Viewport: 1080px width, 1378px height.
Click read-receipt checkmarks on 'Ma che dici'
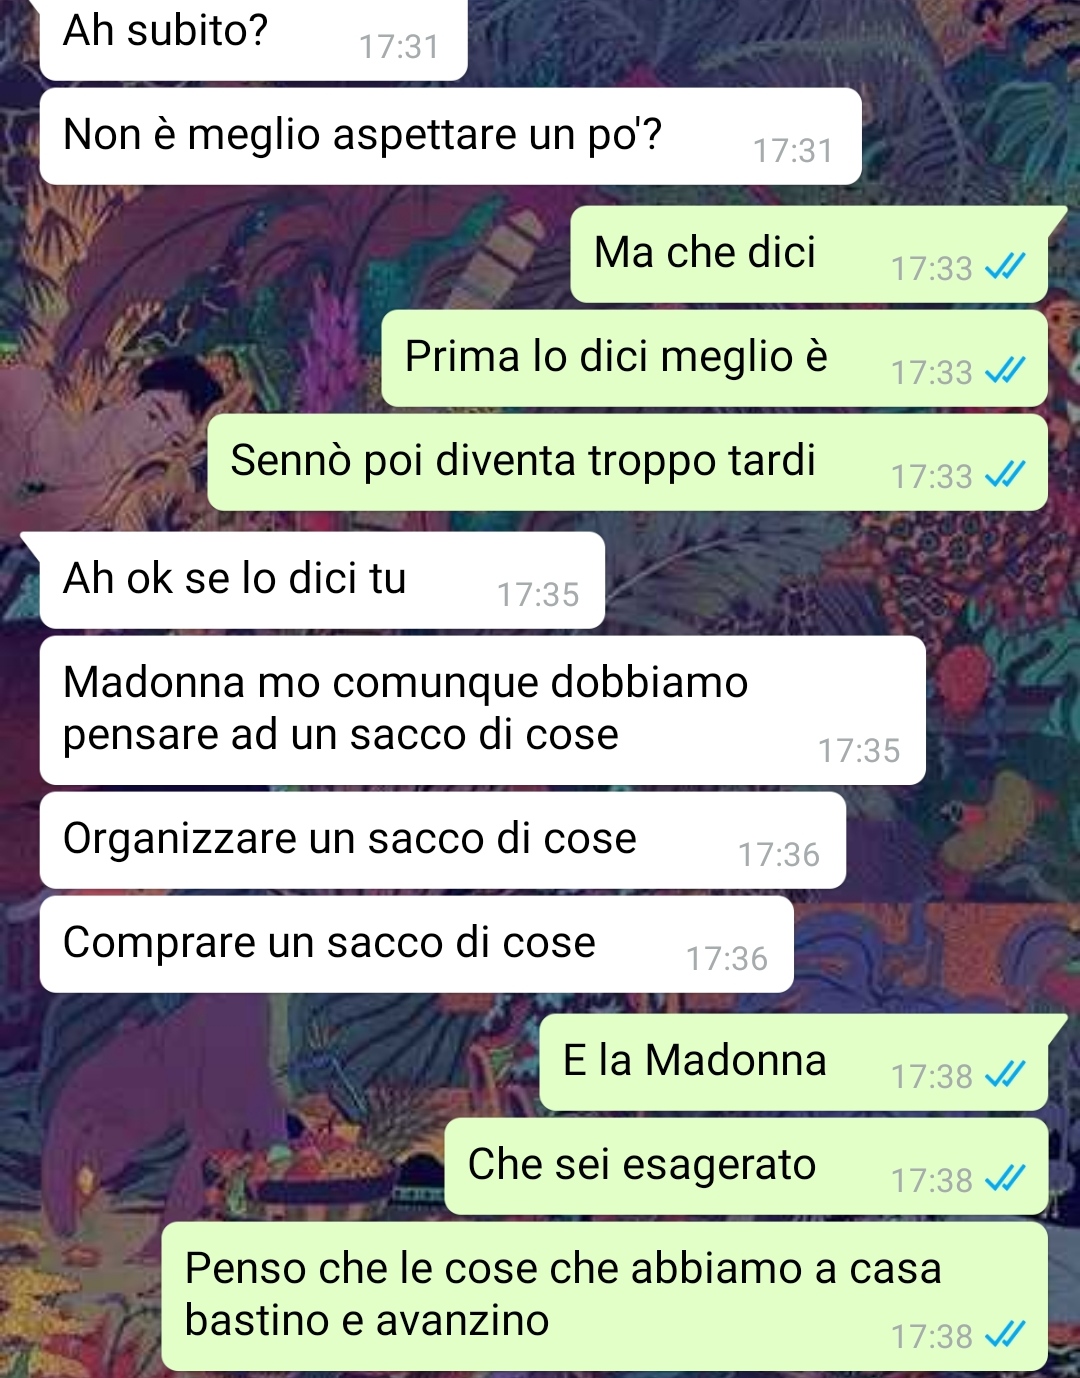click(x=1005, y=266)
